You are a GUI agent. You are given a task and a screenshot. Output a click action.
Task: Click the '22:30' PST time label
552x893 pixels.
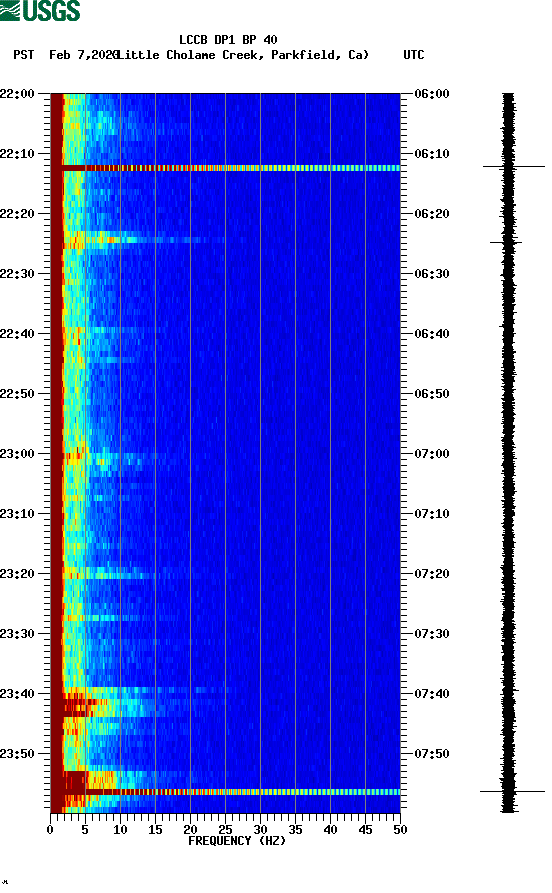[17, 273]
